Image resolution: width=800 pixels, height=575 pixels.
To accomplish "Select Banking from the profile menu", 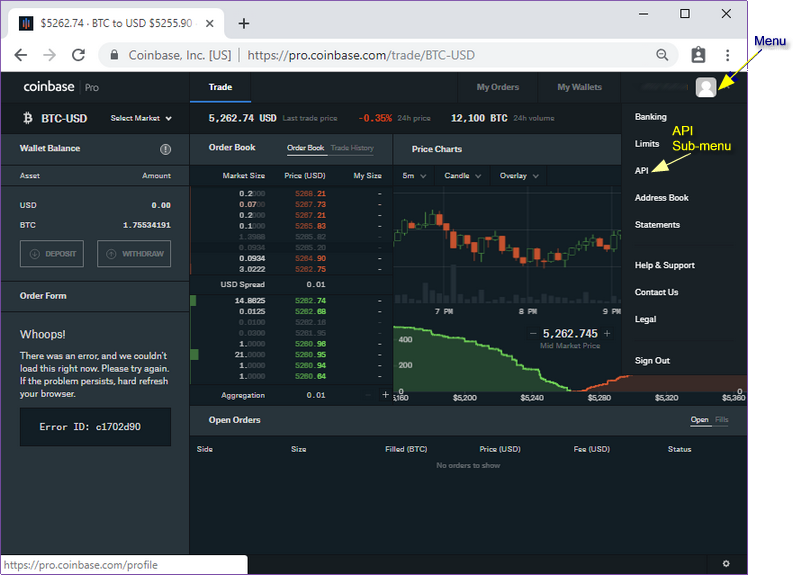I will 651,117.
